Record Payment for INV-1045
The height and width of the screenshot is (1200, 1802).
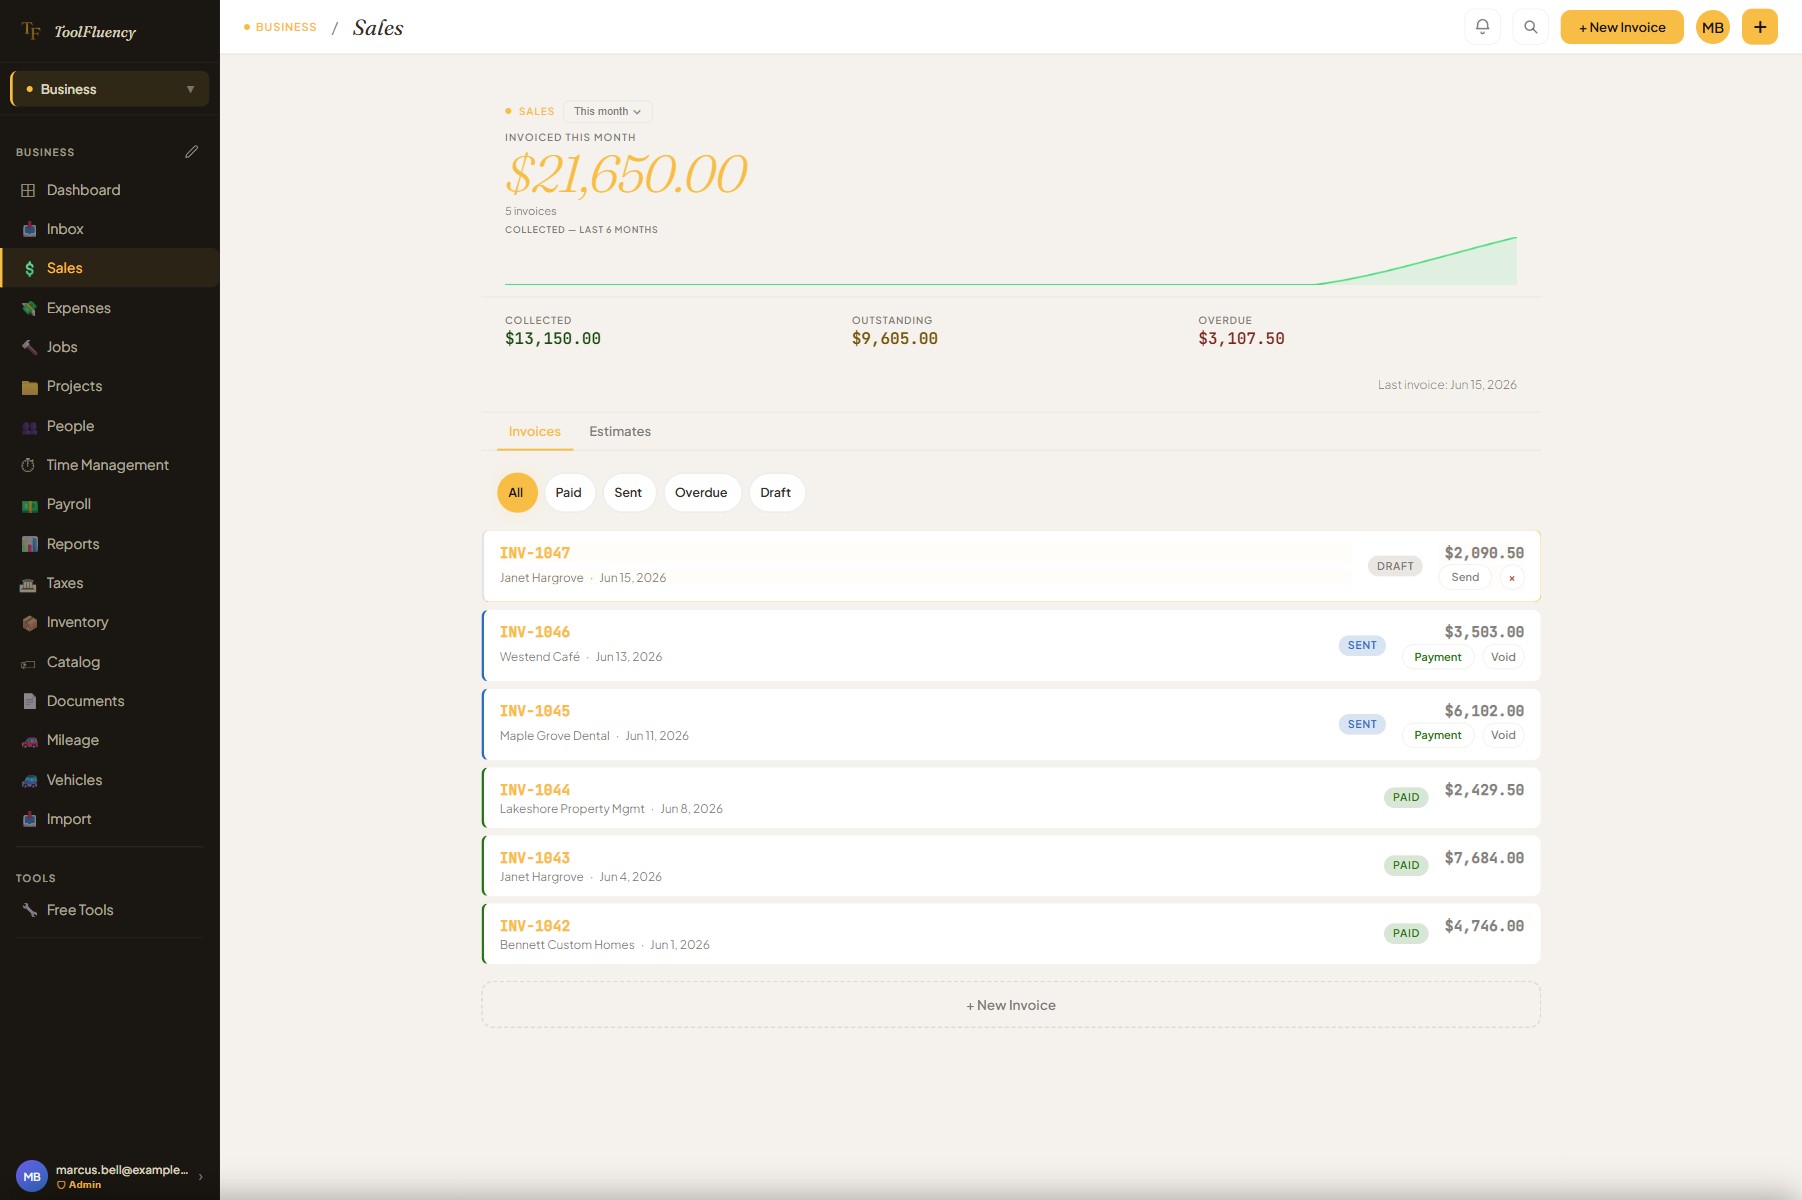click(x=1437, y=735)
